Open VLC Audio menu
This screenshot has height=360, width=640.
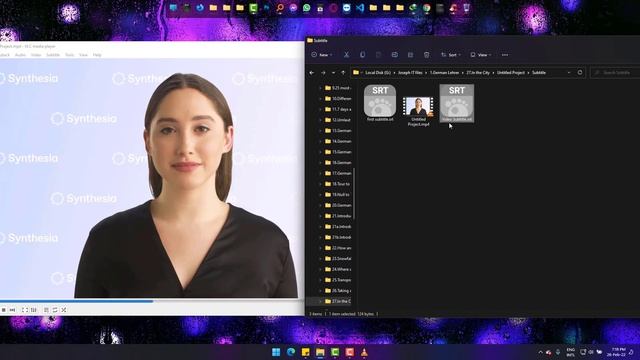pyautogui.click(x=20, y=55)
